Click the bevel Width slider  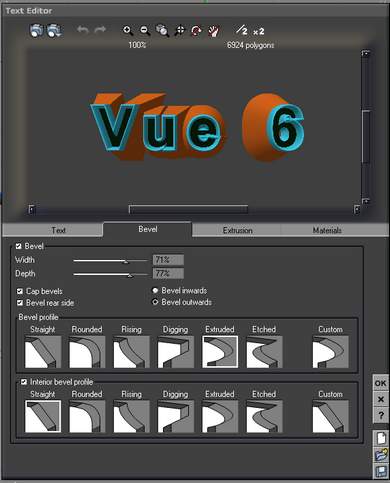110,261
